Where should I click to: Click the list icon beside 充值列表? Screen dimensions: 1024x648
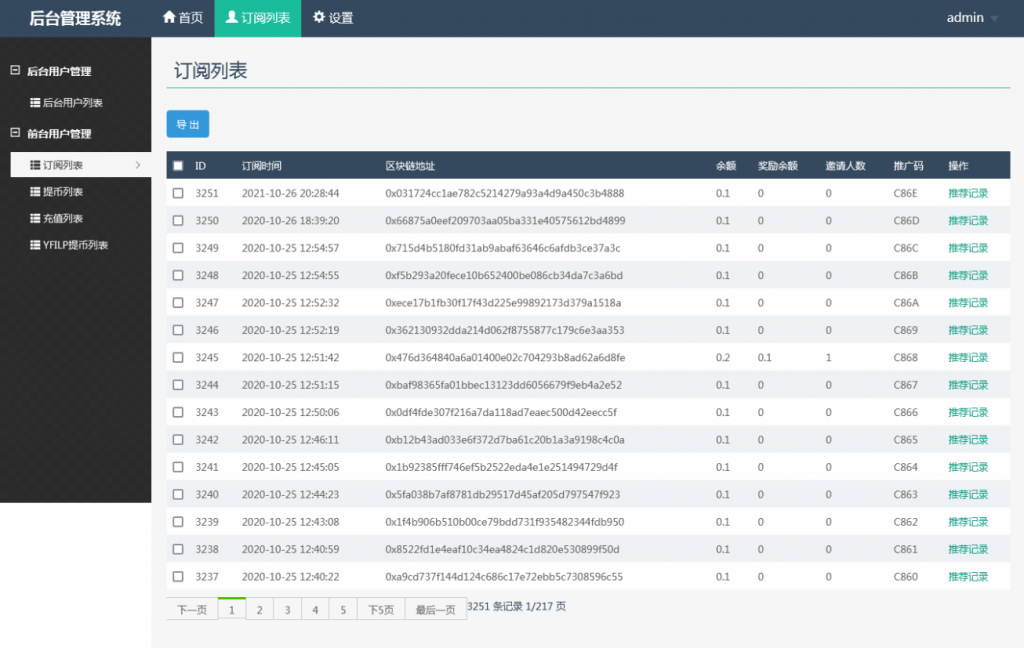(x=35, y=219)
